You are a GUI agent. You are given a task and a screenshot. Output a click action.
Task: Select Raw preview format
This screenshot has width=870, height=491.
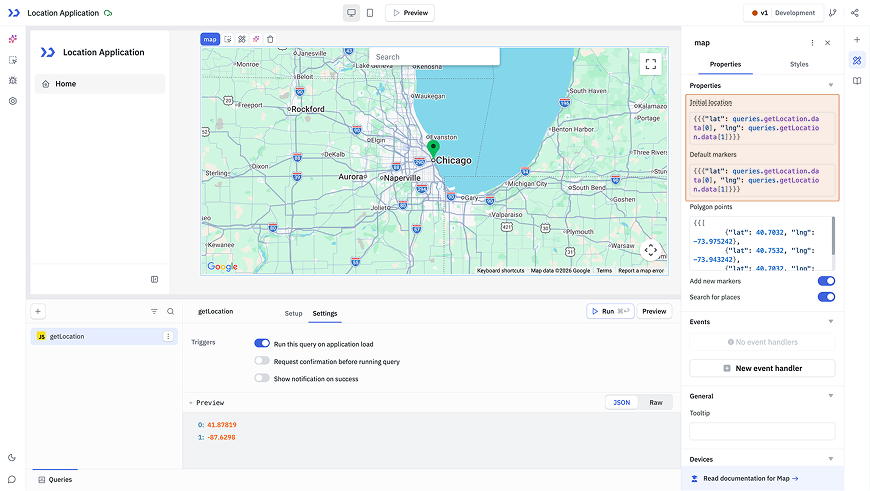pyautogui.click(x=656, y=403)
